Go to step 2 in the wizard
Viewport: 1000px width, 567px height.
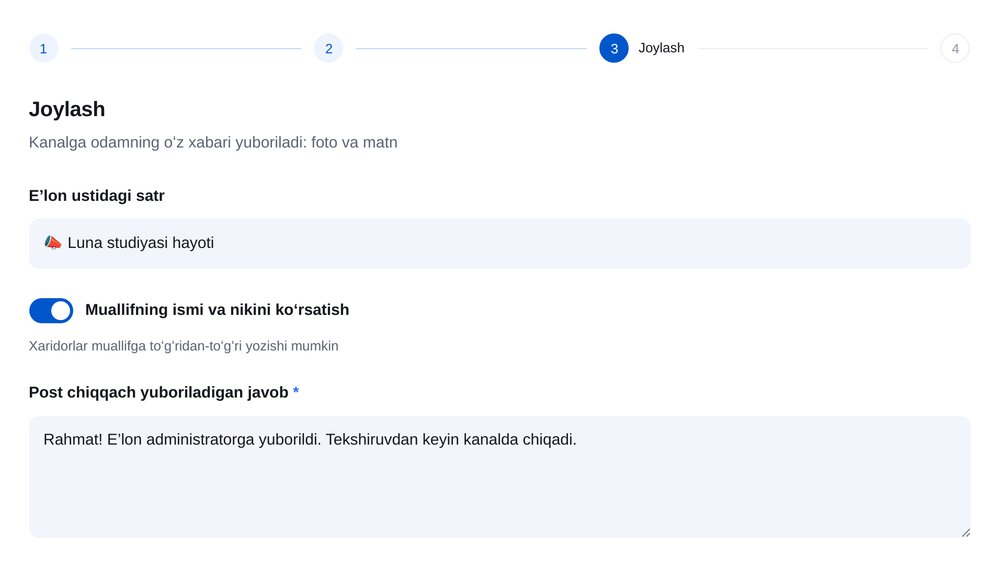(x=328, y=48)
